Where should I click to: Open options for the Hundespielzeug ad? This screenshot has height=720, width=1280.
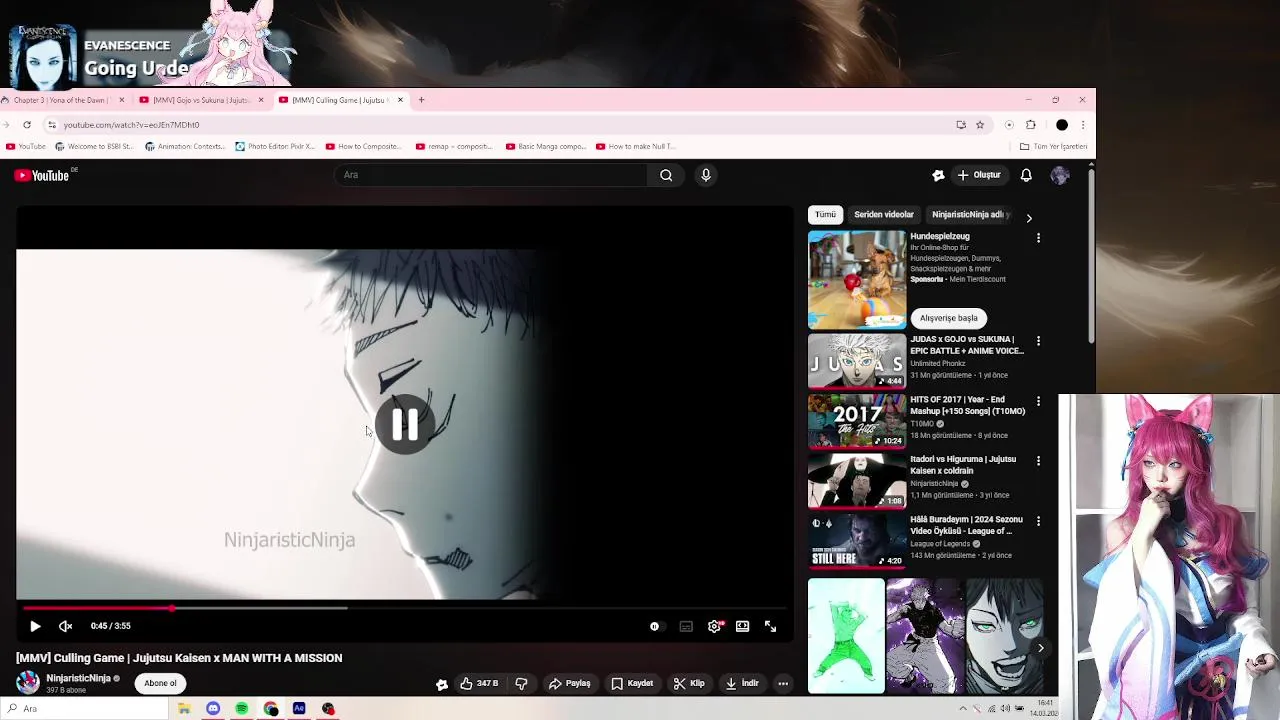pyautogui.click(x=1038, y=238)
